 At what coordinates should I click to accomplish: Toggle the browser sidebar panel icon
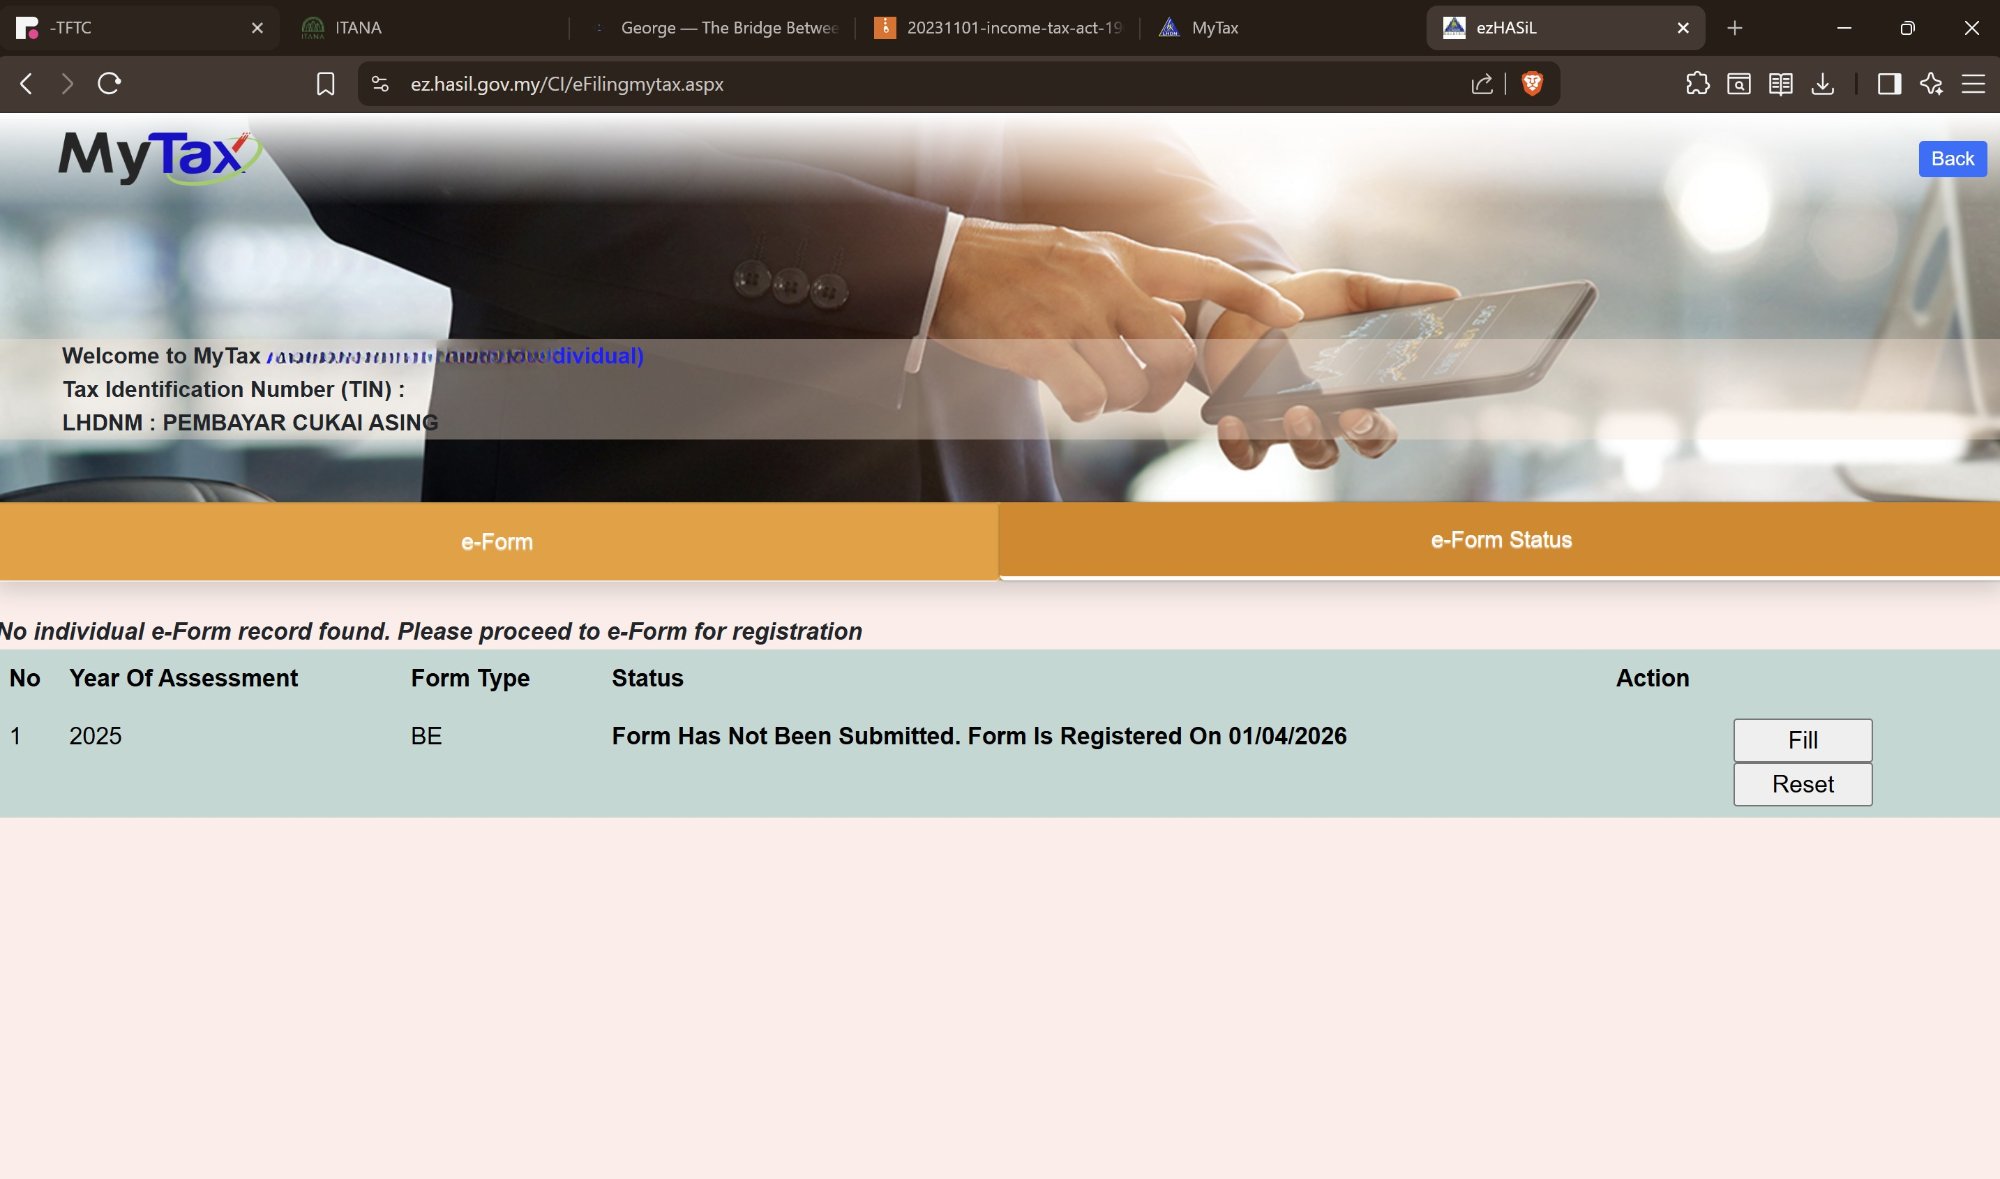[x=1889, y=84]
